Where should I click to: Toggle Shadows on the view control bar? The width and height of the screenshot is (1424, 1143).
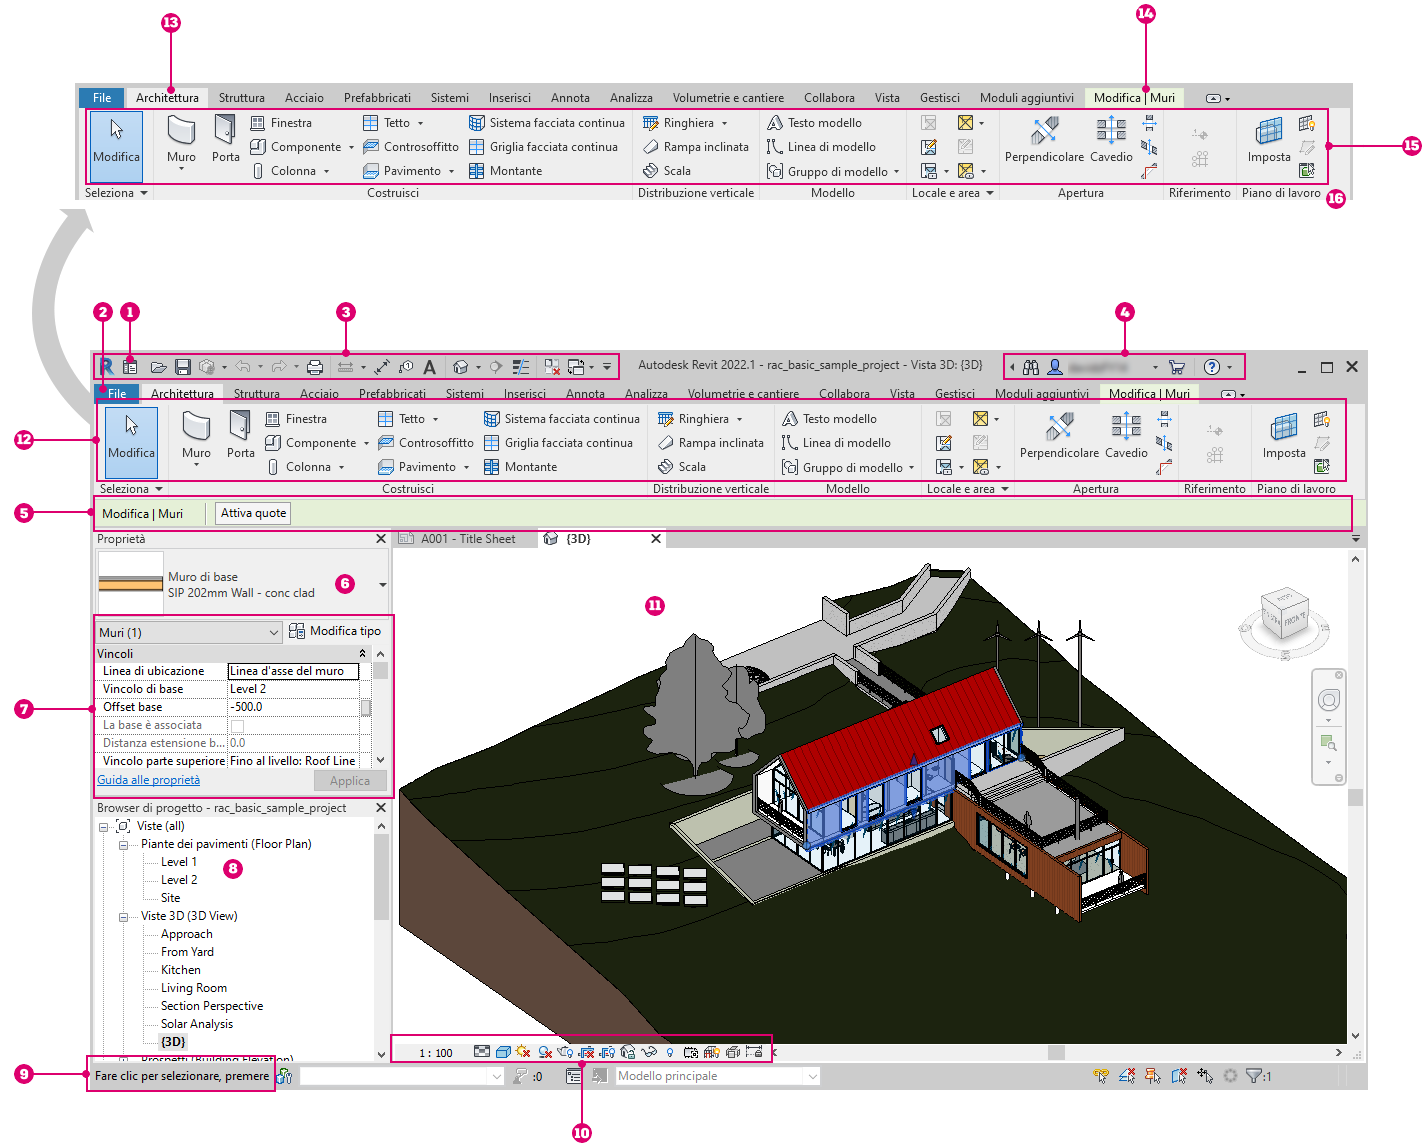click(545, 1052)
